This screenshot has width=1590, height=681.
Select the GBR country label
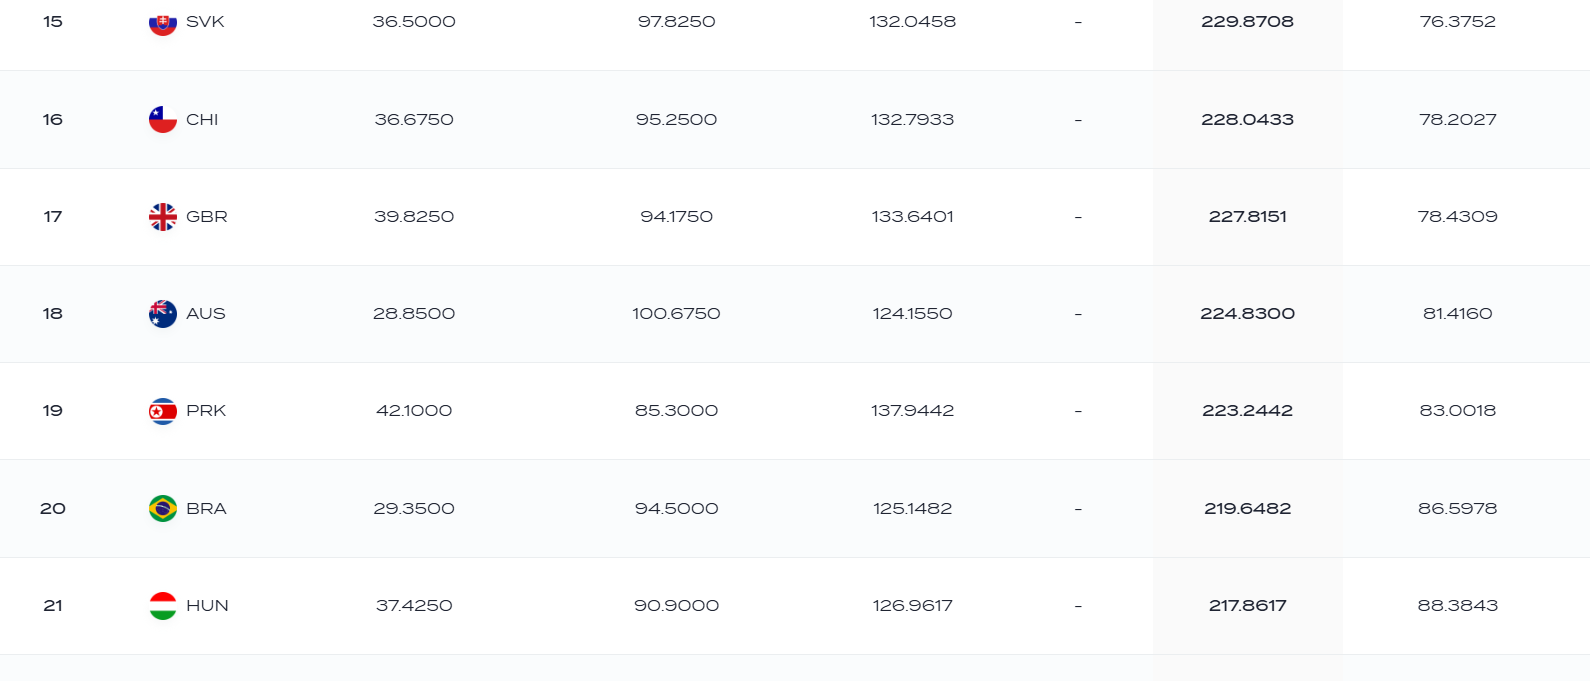point(207,216)
